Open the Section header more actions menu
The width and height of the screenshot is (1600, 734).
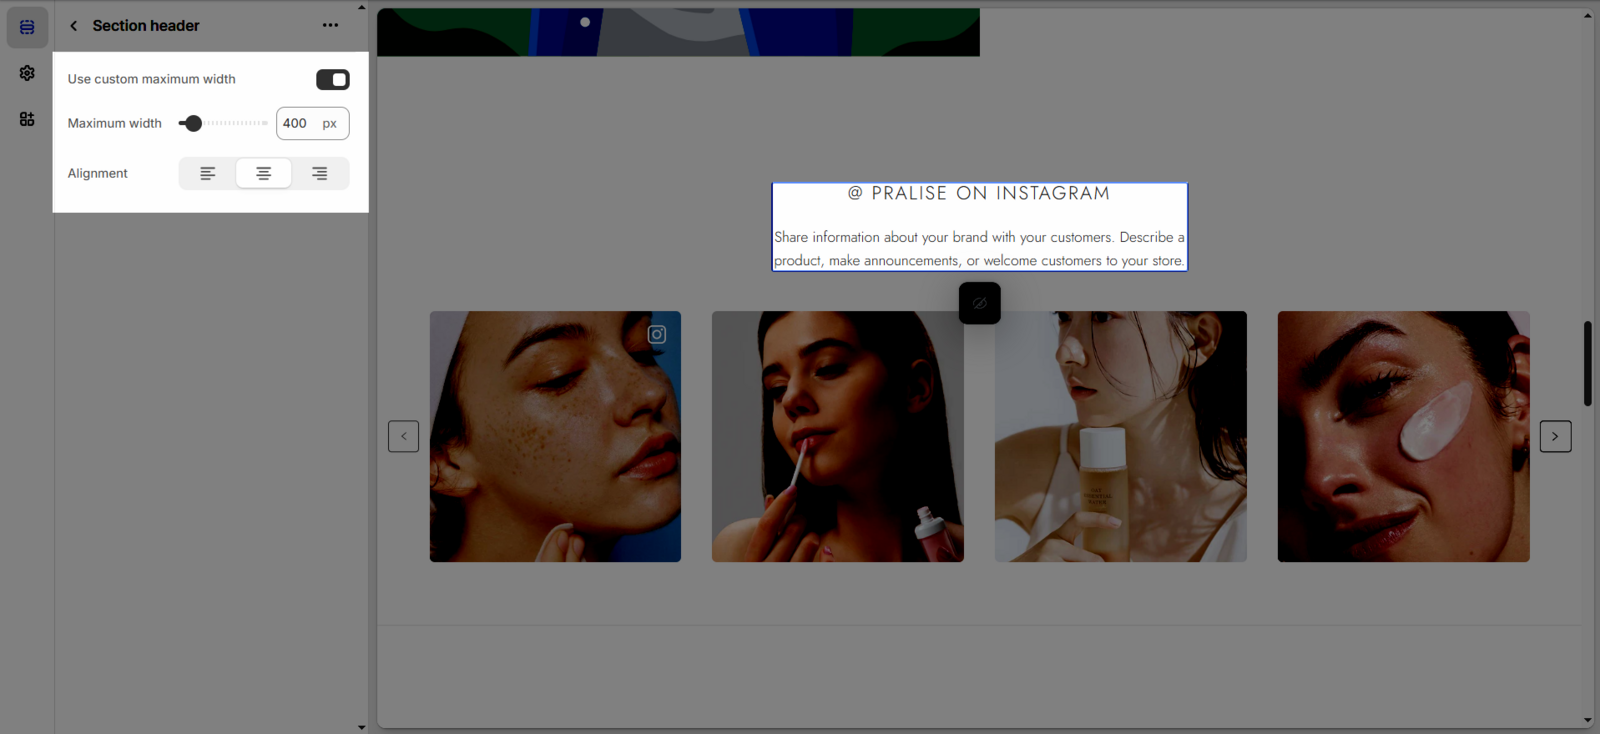pyautogui.click(x=330, y=26)
